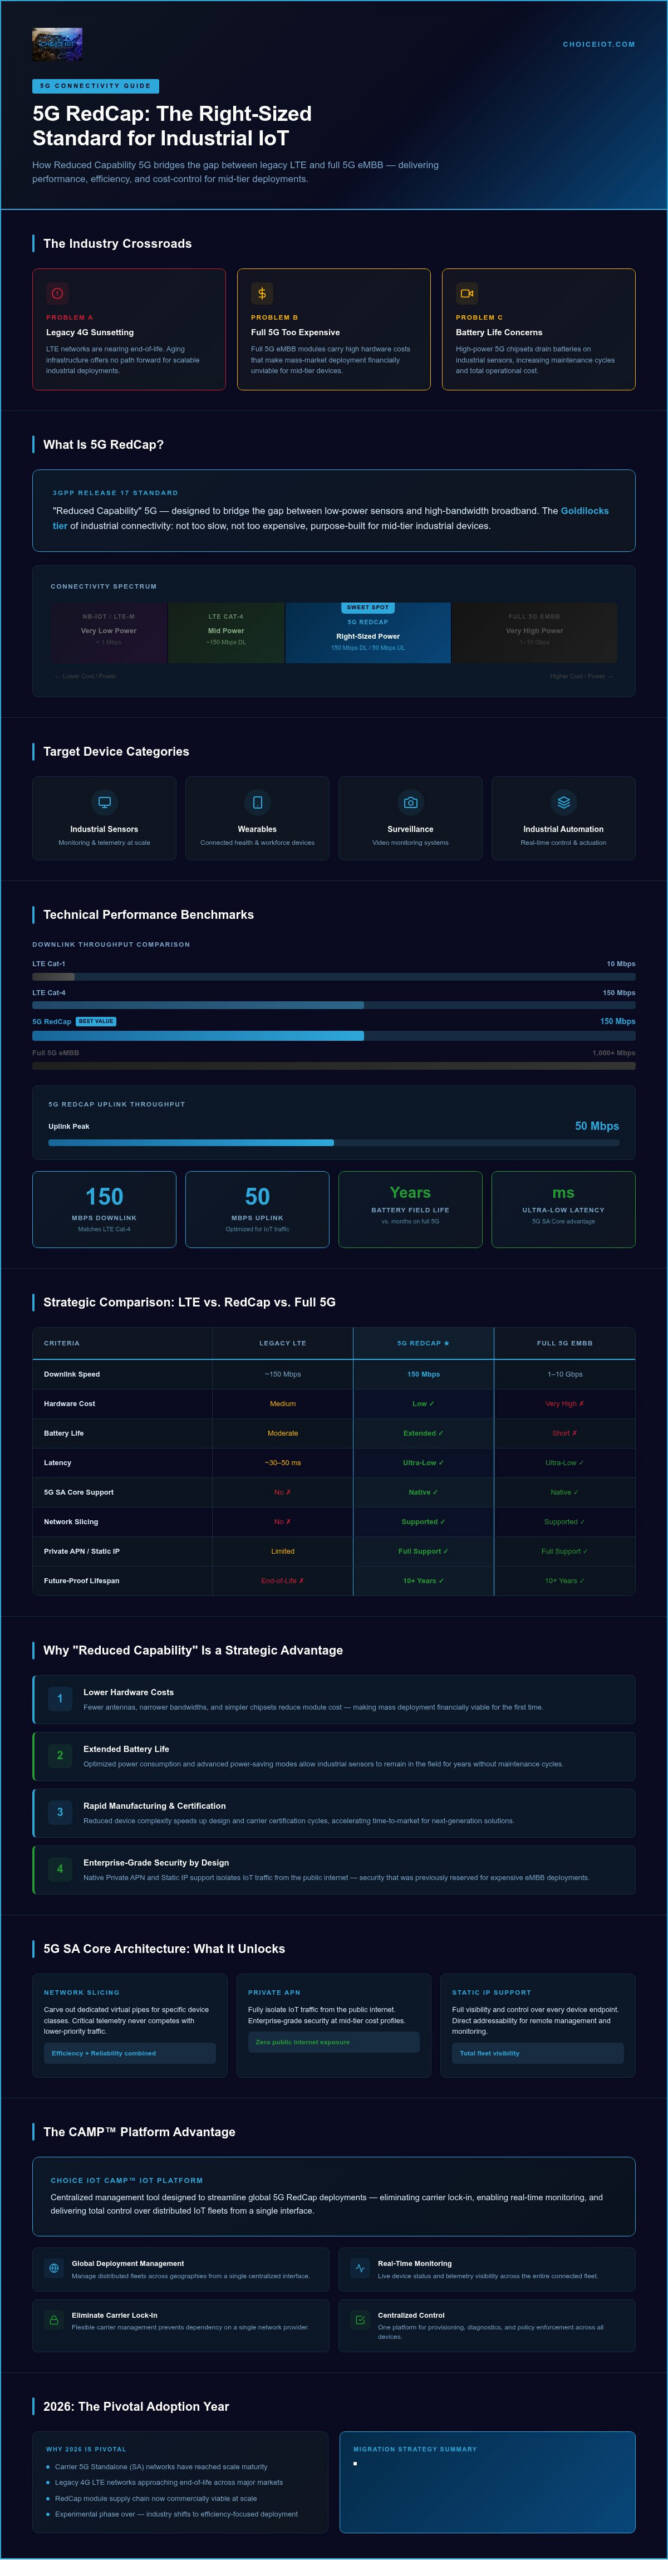This screenshot has height=2560, width=668.
Task: Click the video camera icon for Problem C
Action: pos(467,293)
